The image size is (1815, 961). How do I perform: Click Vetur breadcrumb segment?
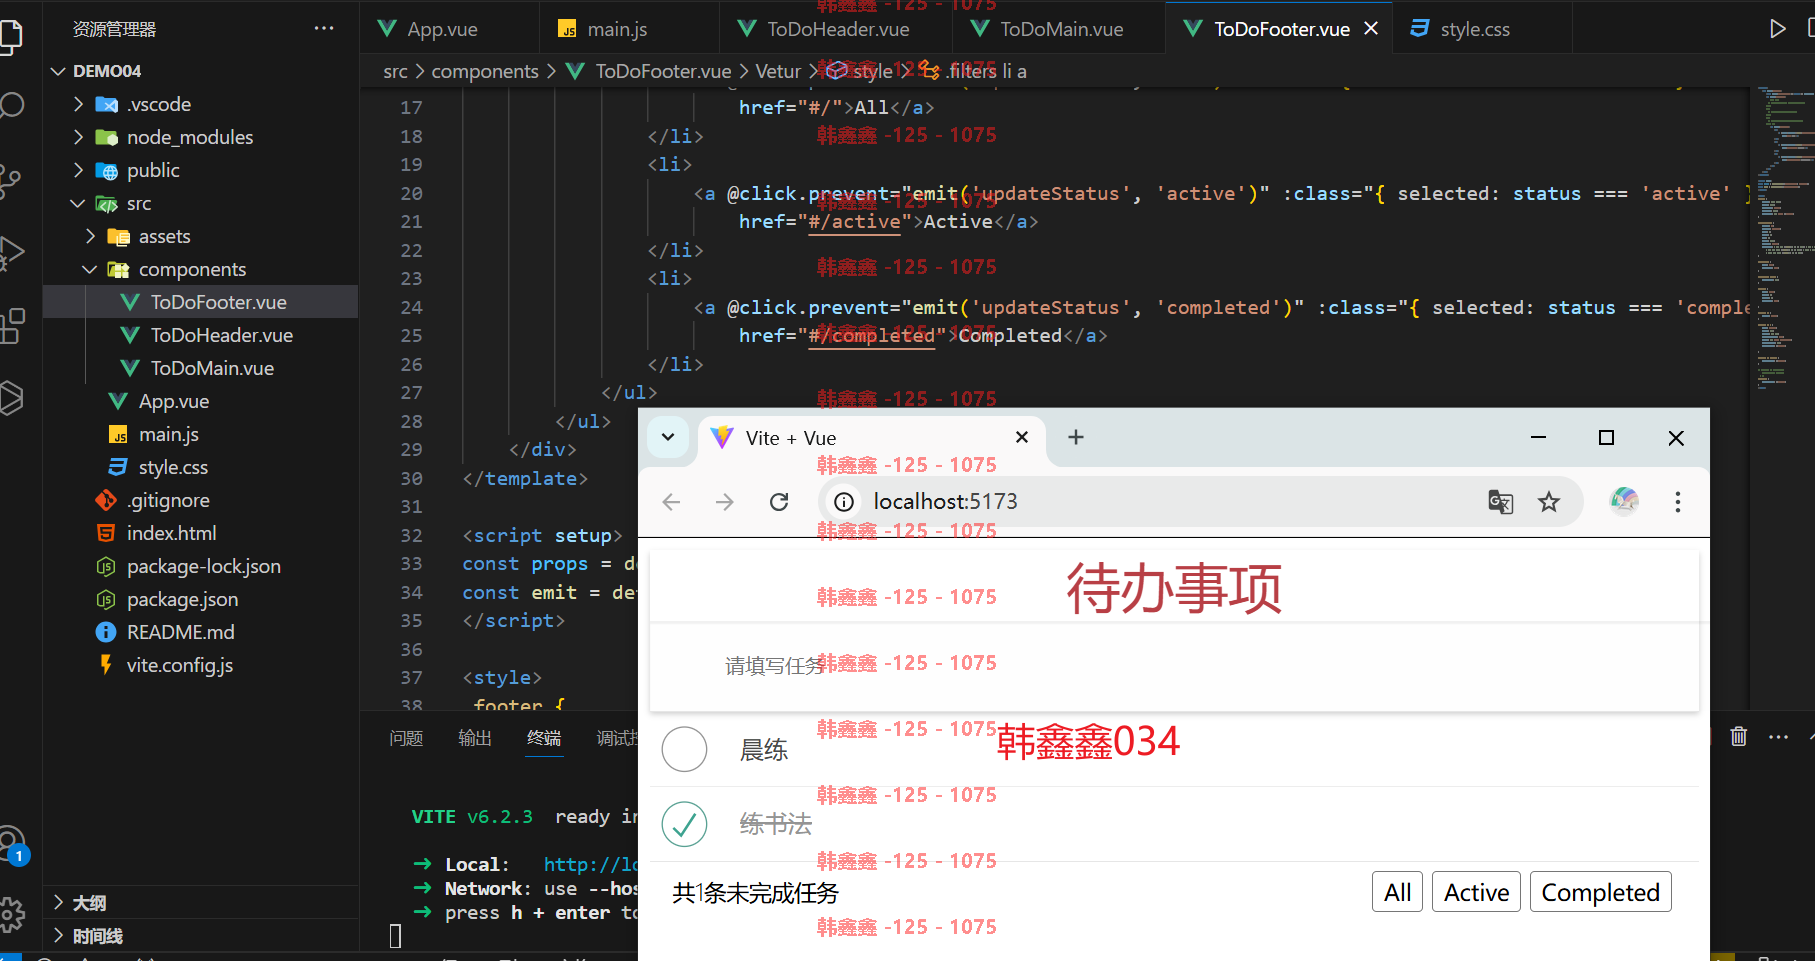(x=778, y=71)
